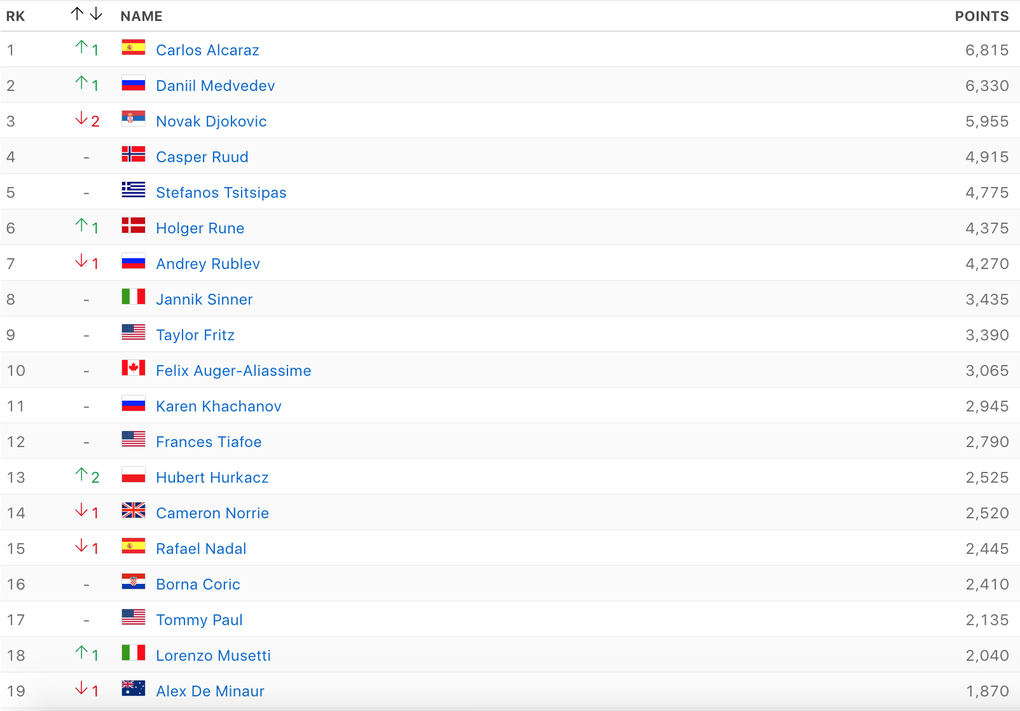Click the Australia flag beside Alex De Minaur
Image resolution: width=1020 pixels, height=711 pixels.
coord(133,689)
